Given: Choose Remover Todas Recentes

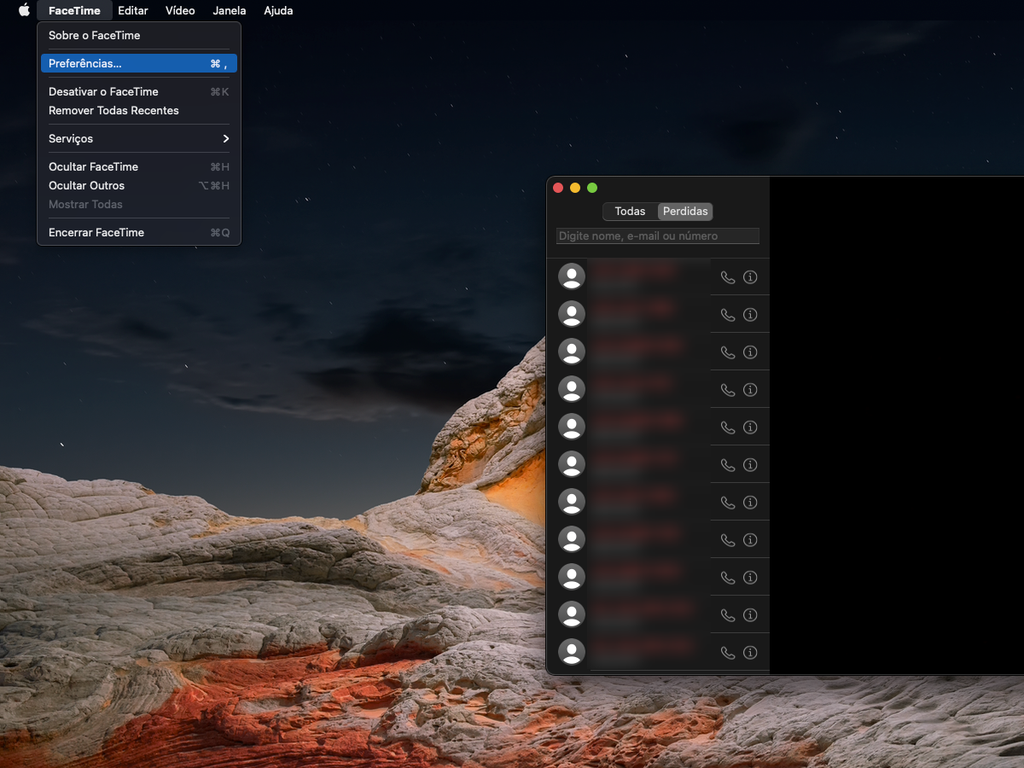Looking at the screenshot, I should [138, 110].
